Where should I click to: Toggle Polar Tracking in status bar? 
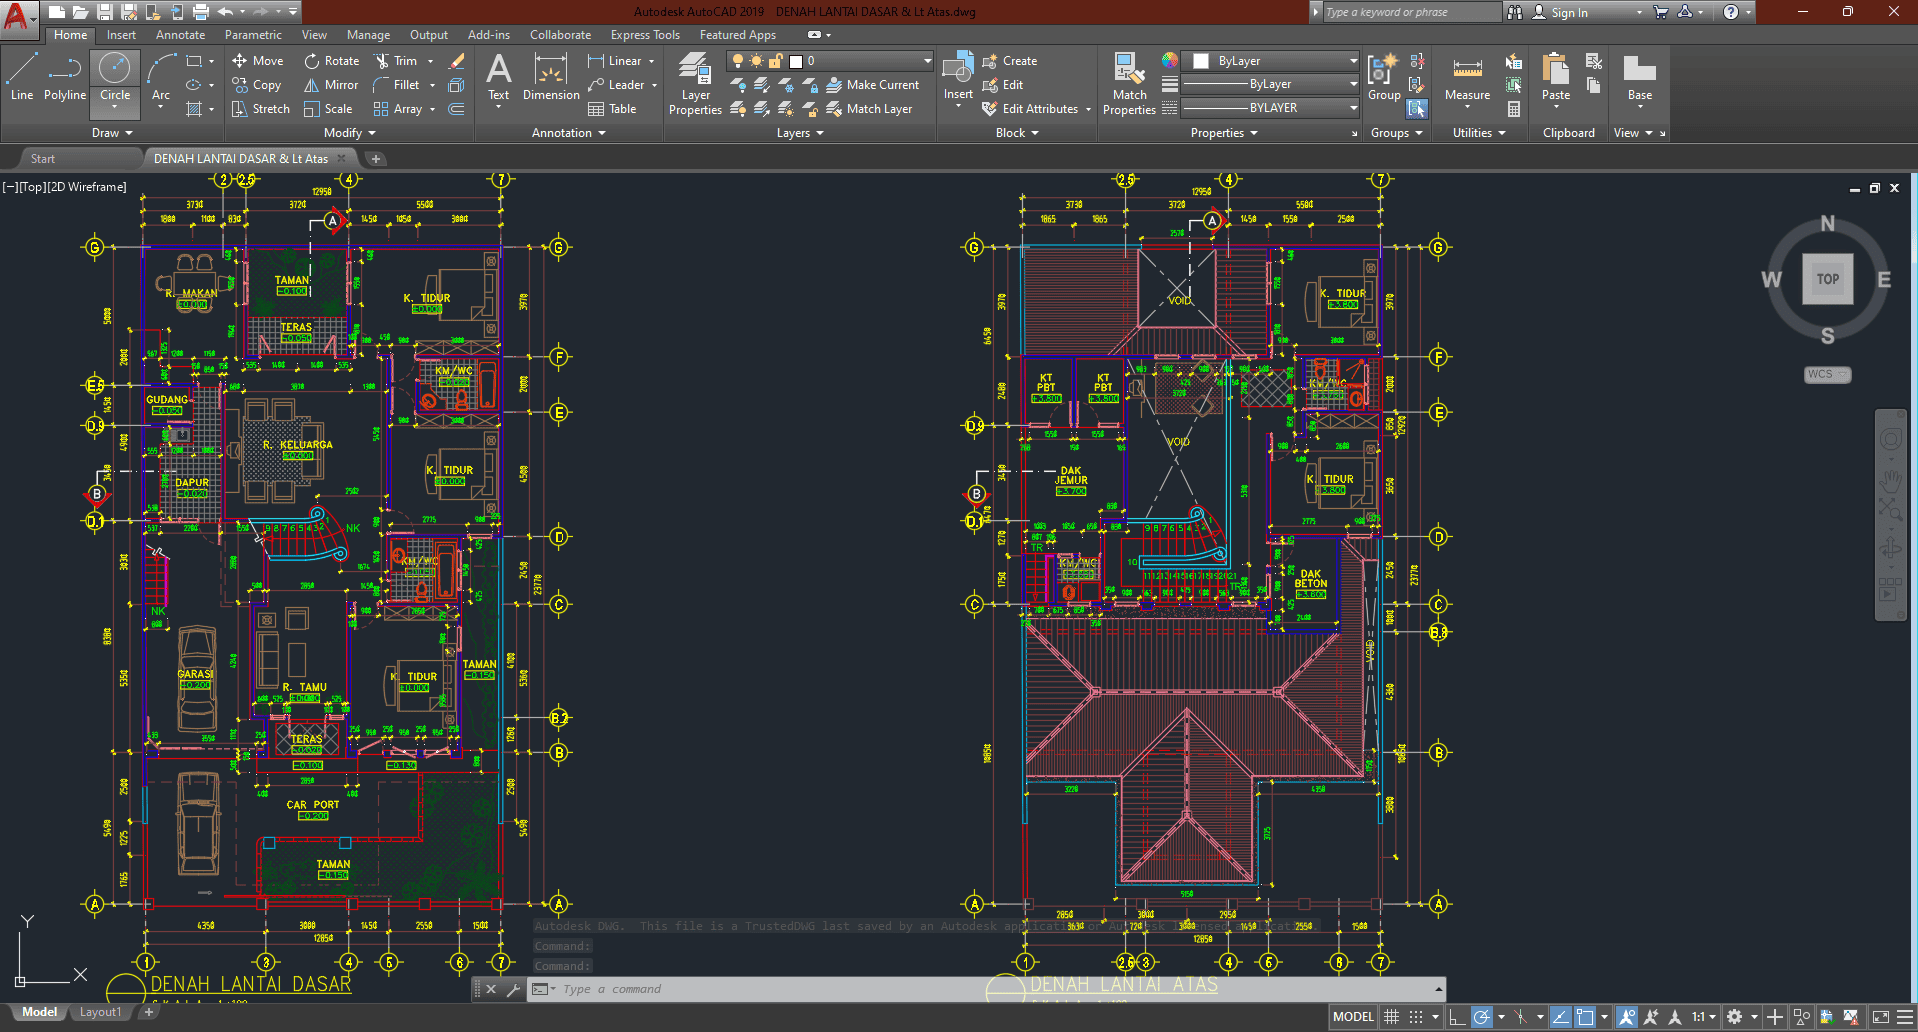coord(1482,1017)
